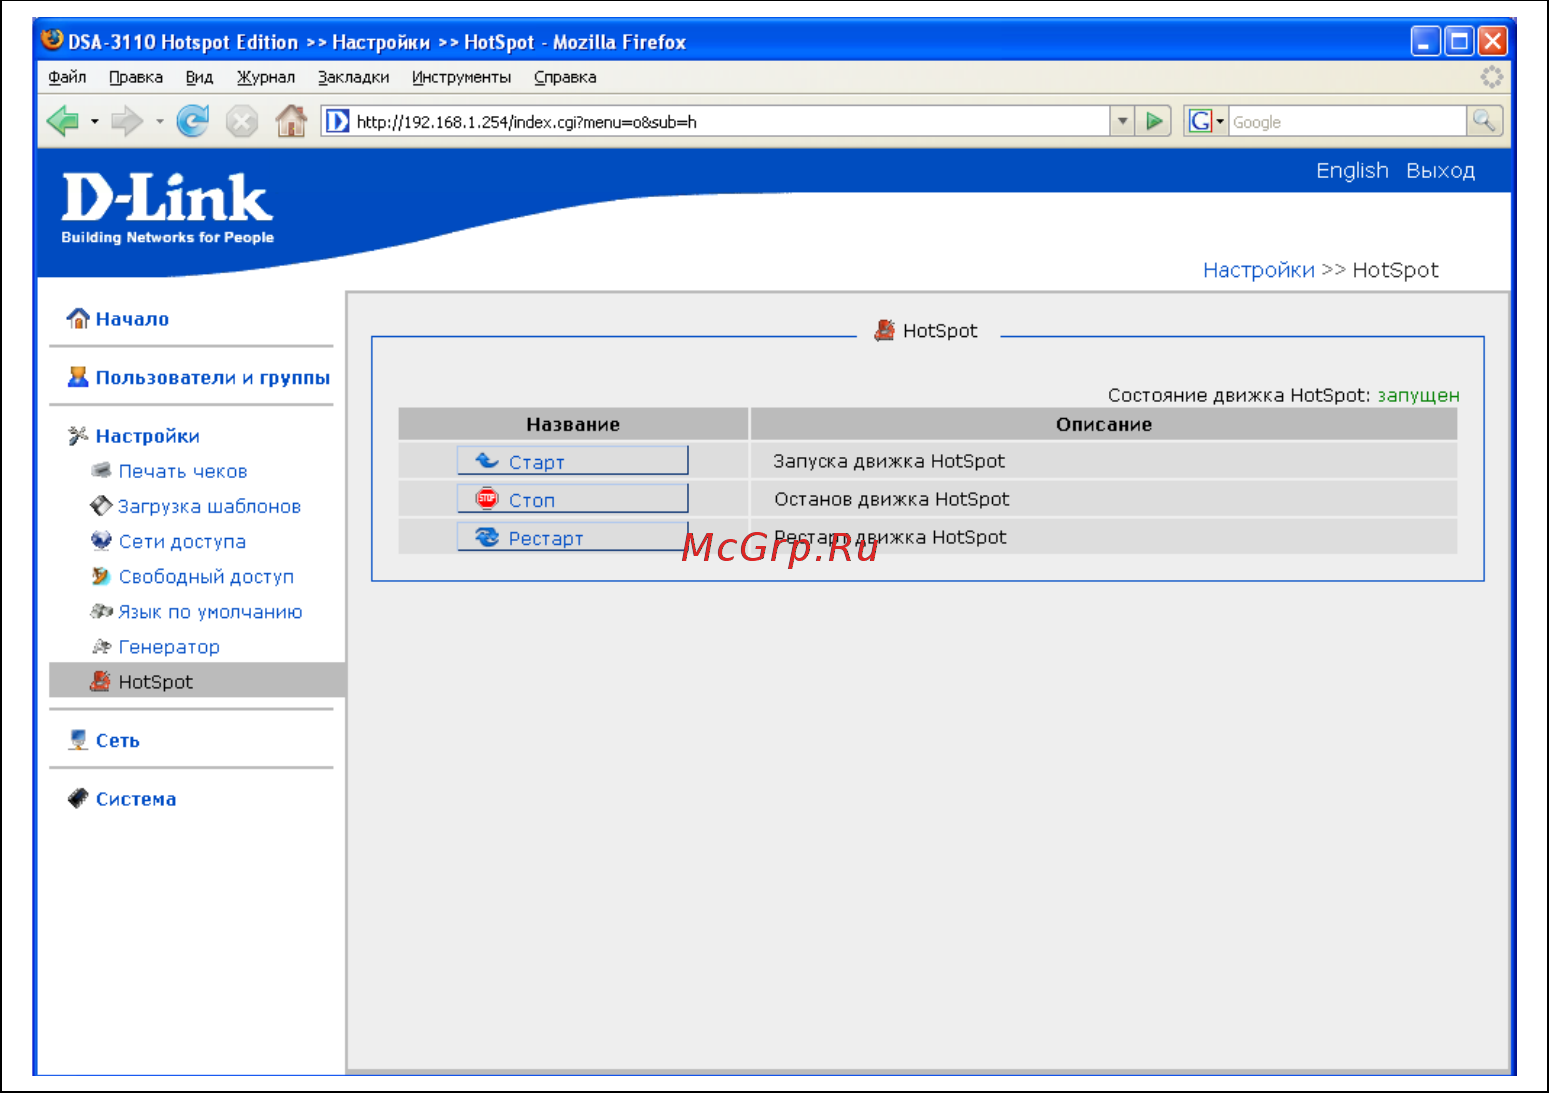Click 'Запуска движка HotSpot' description
Screen dimensions: 1549x1093
coord(888,461)
